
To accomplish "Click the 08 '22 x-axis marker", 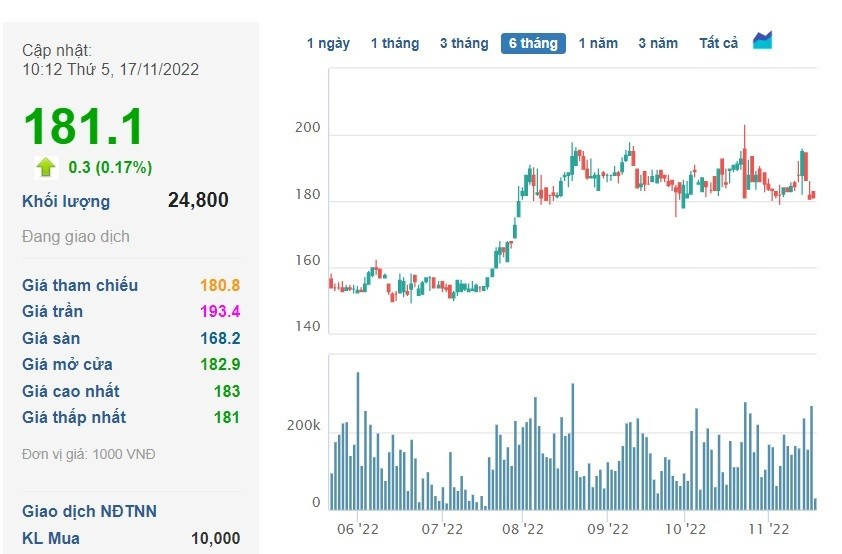I will (522, 527).
